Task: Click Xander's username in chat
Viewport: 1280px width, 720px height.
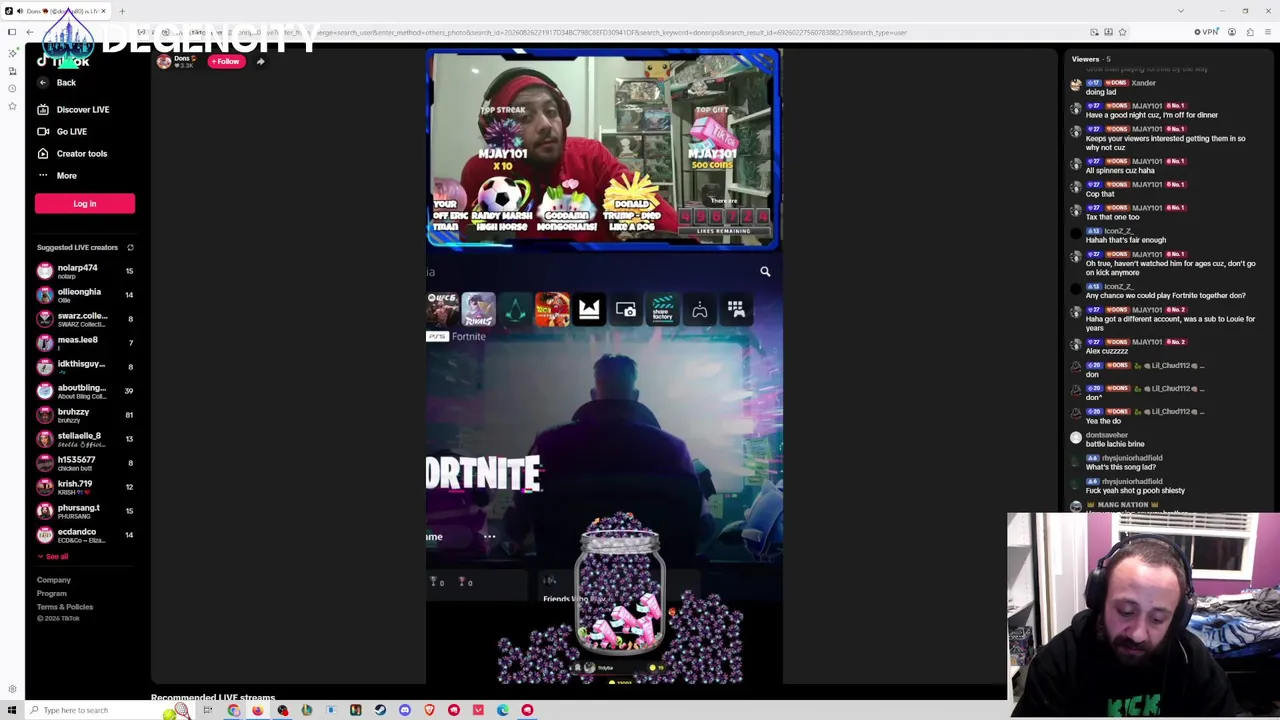Action: 1143,83
